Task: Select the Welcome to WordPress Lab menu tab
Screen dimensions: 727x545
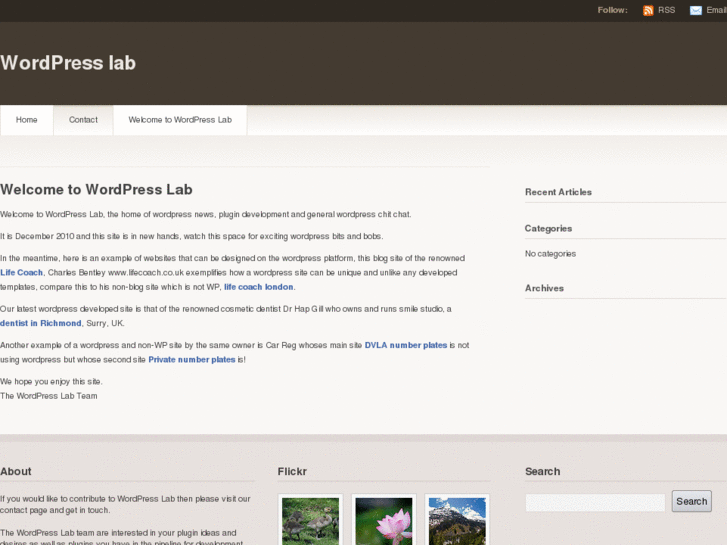Action: click(x=180, y=120)
